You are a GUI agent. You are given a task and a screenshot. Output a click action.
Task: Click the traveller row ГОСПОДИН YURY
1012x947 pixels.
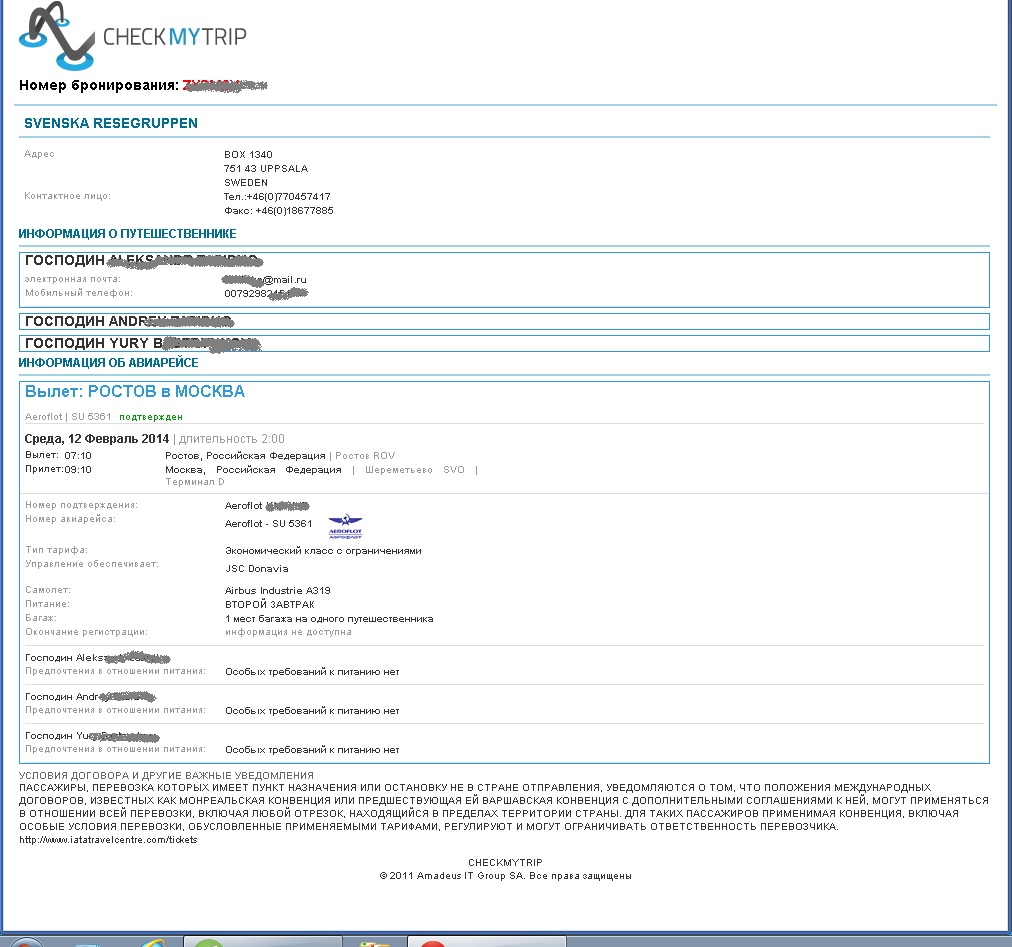[x=504, y=343]
